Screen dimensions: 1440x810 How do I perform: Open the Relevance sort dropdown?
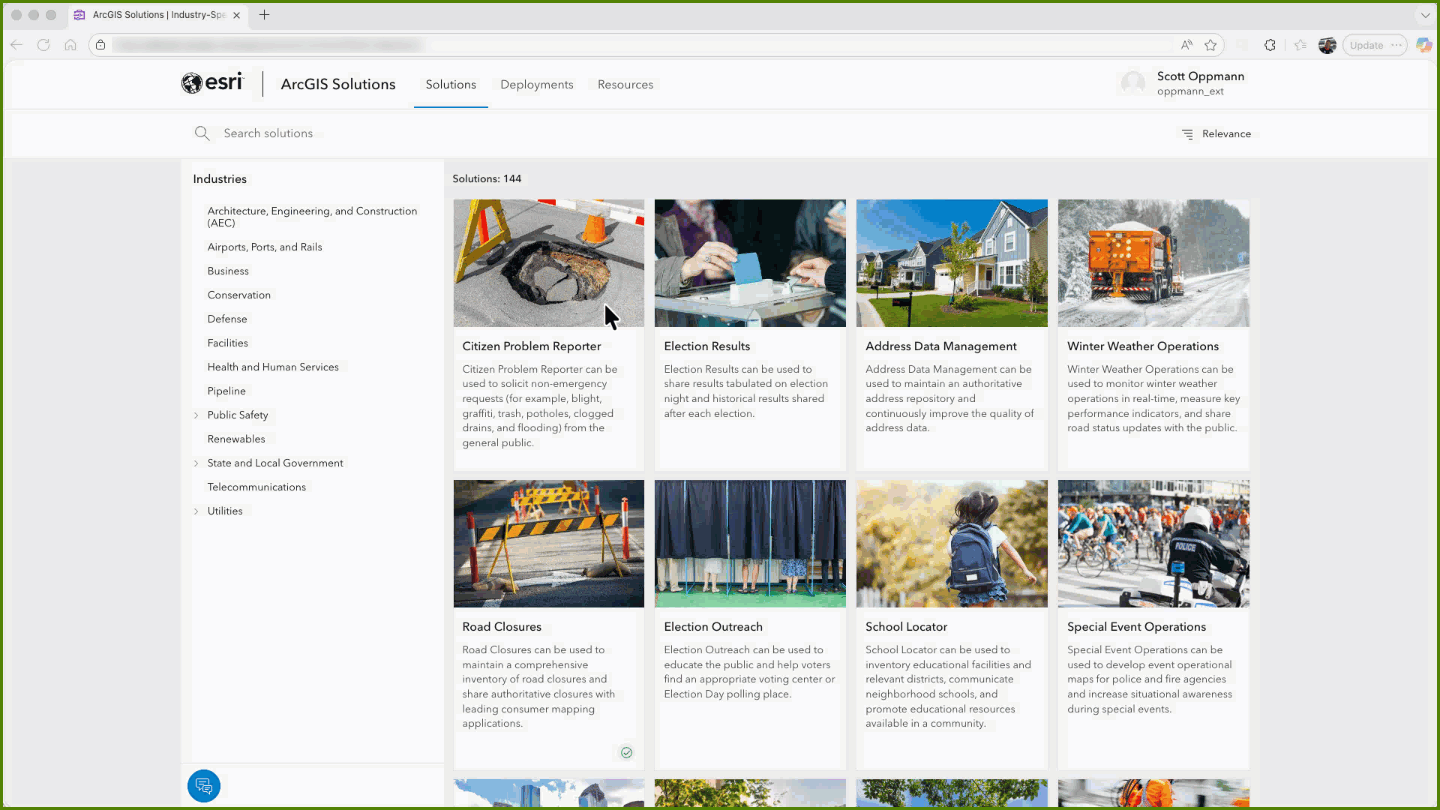click(1216, 134)
